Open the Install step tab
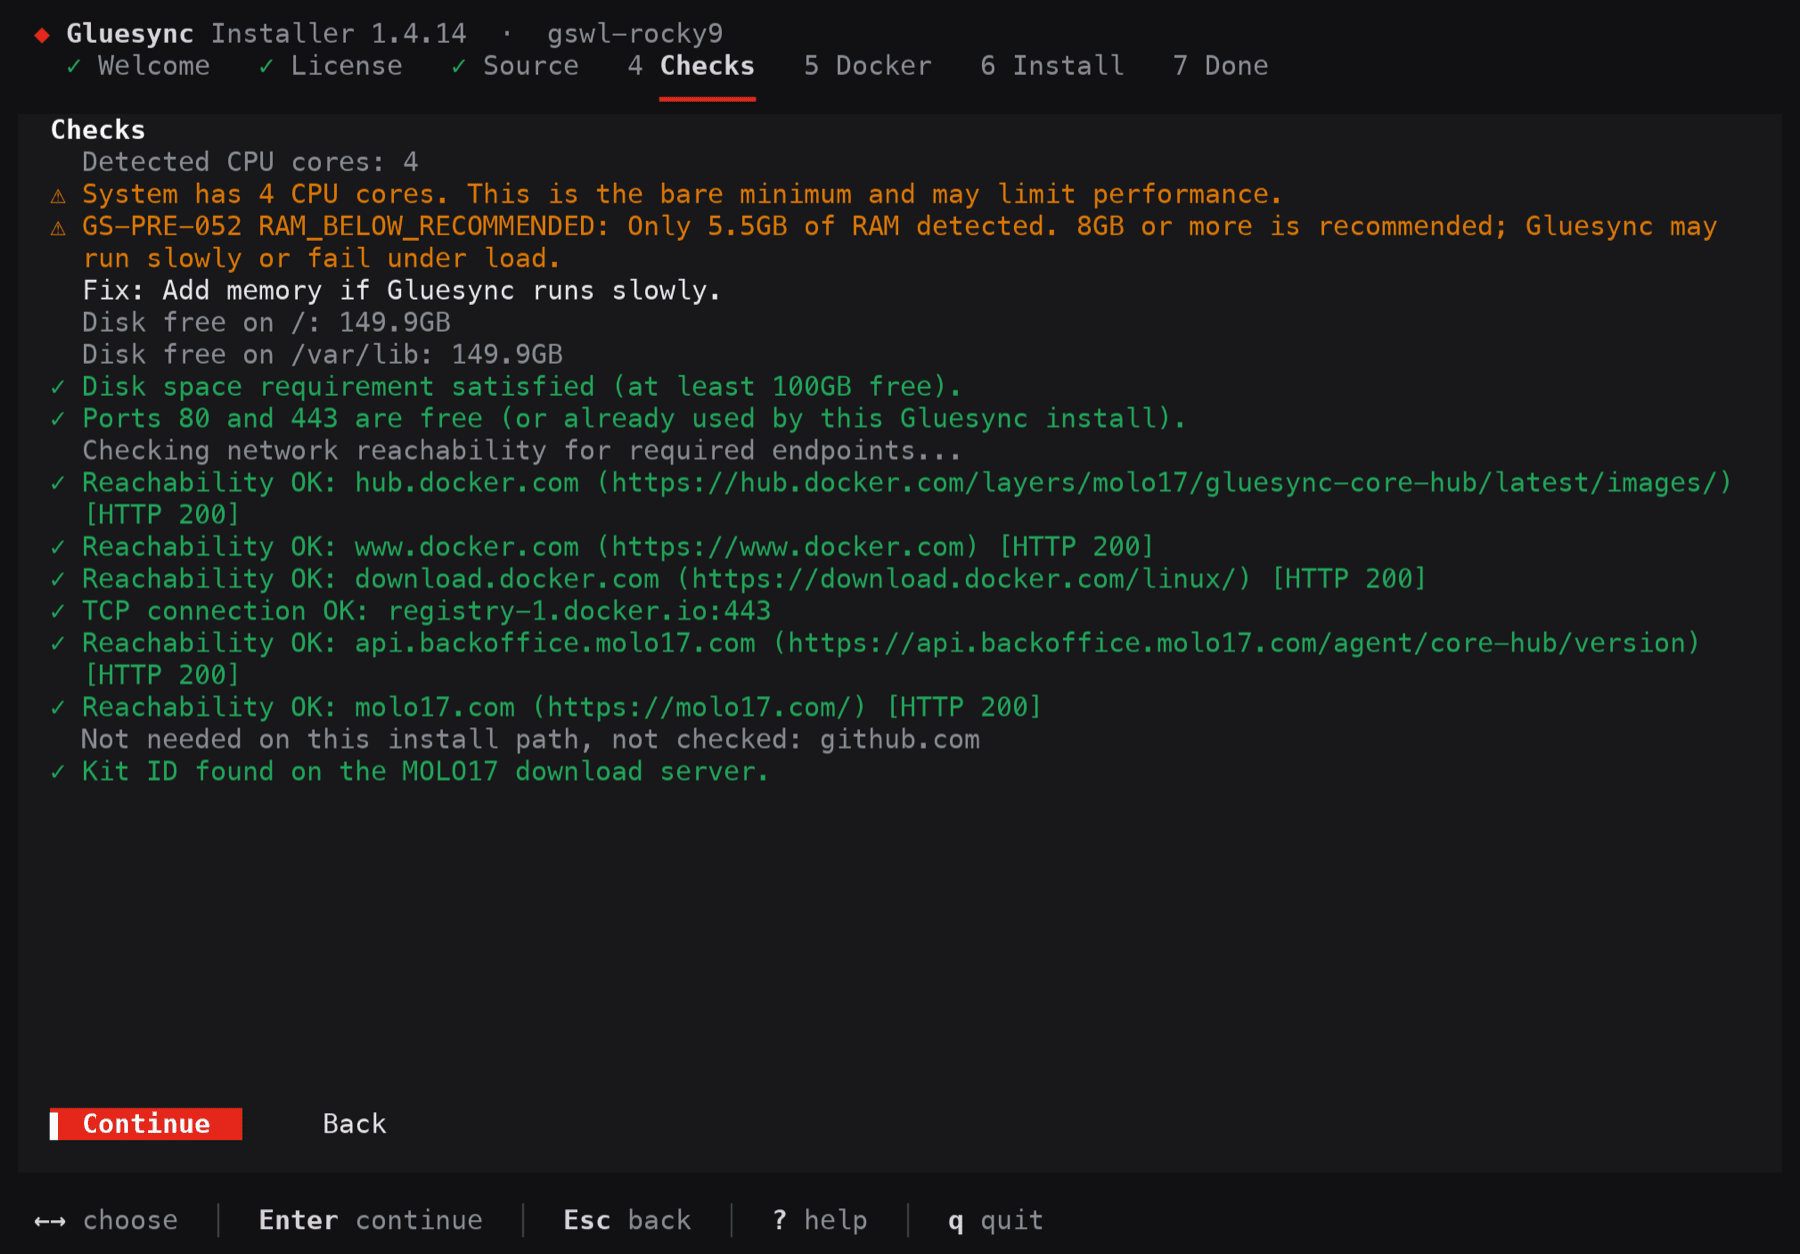Viewport: 1800px width, 1254px height. point(1052,66)
